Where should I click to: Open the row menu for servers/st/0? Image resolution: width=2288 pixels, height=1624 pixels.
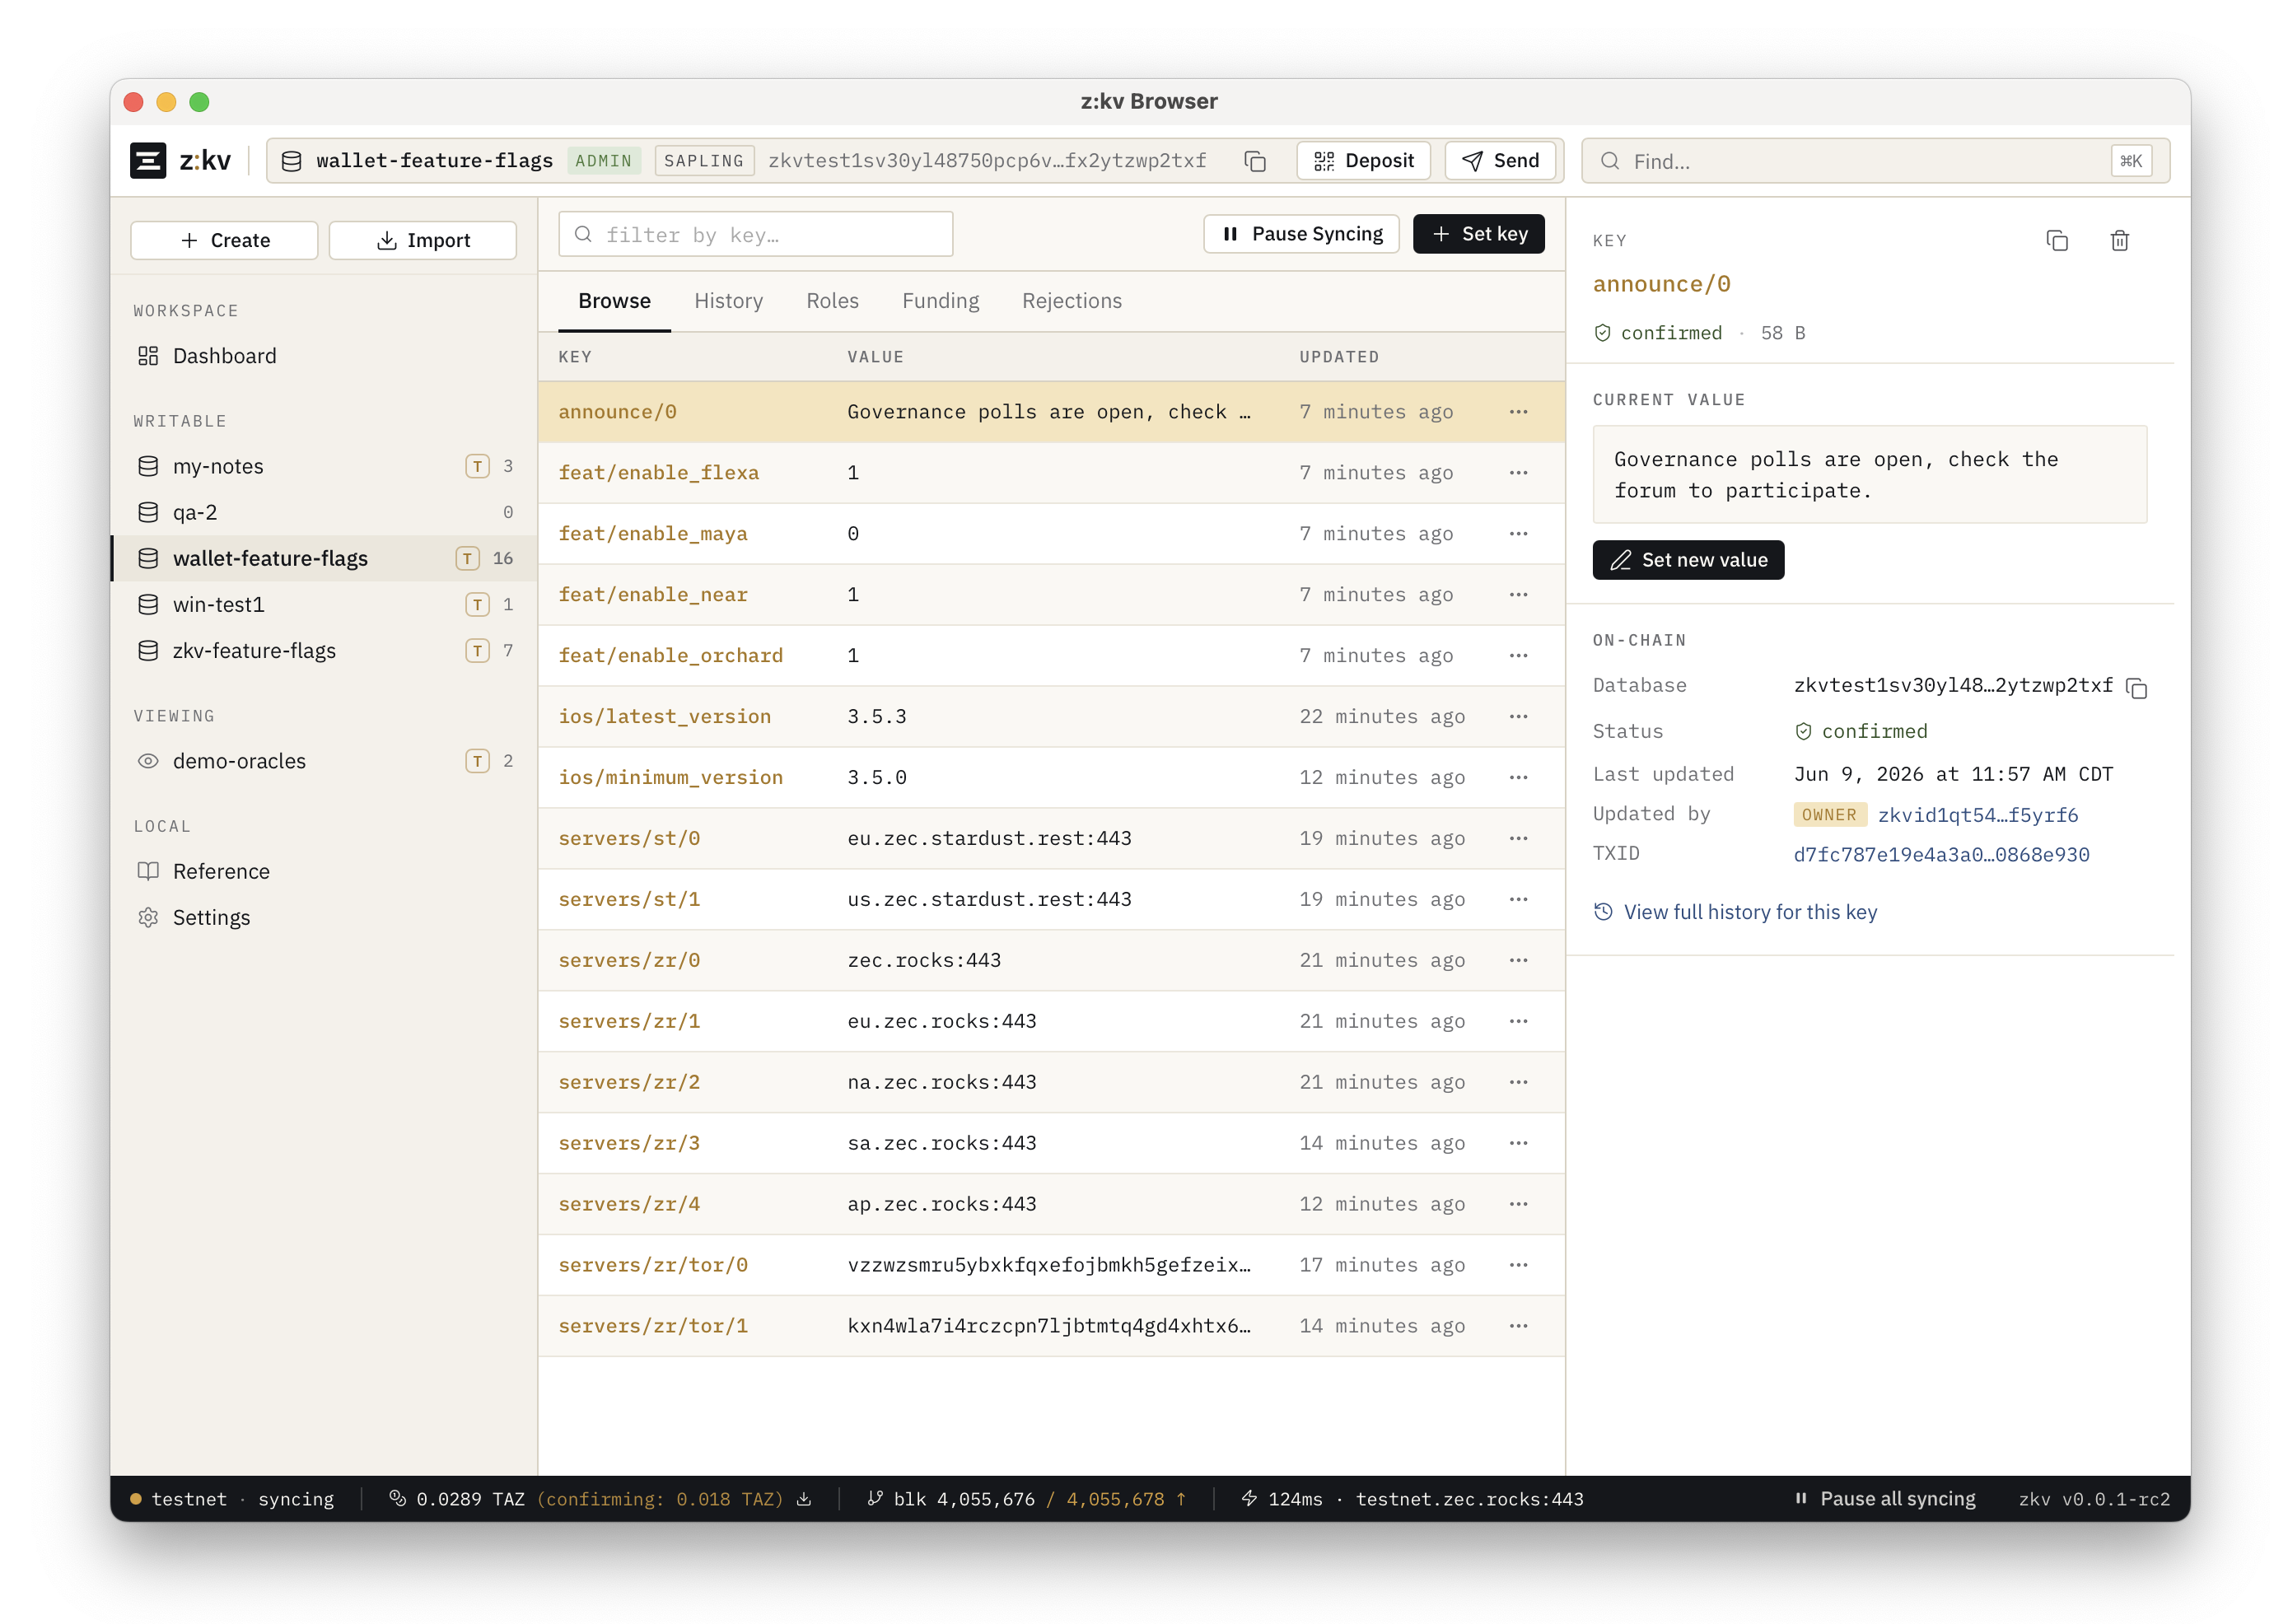(x=1518, y=839)
